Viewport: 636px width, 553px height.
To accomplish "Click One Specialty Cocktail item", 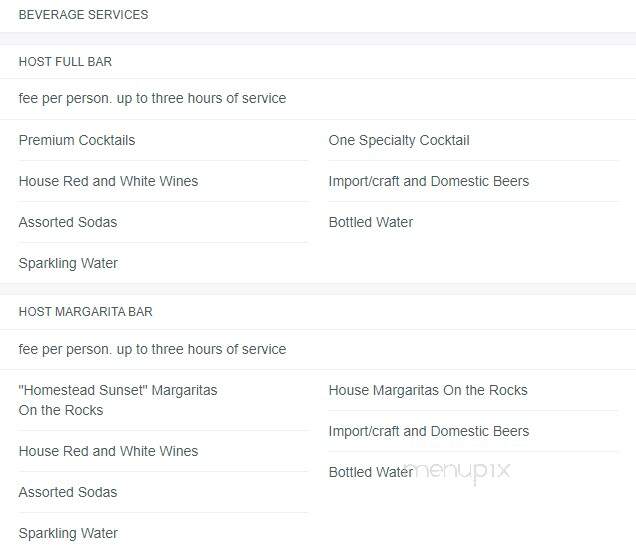I will (x=399, y=140).
